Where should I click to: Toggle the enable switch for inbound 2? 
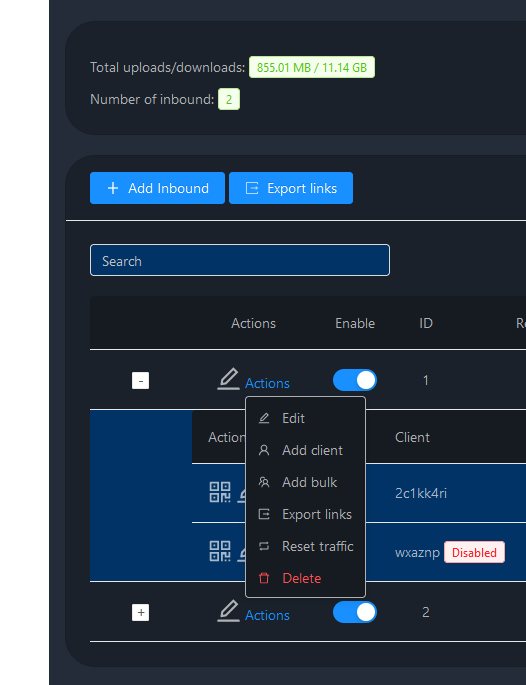click(355, 612)
